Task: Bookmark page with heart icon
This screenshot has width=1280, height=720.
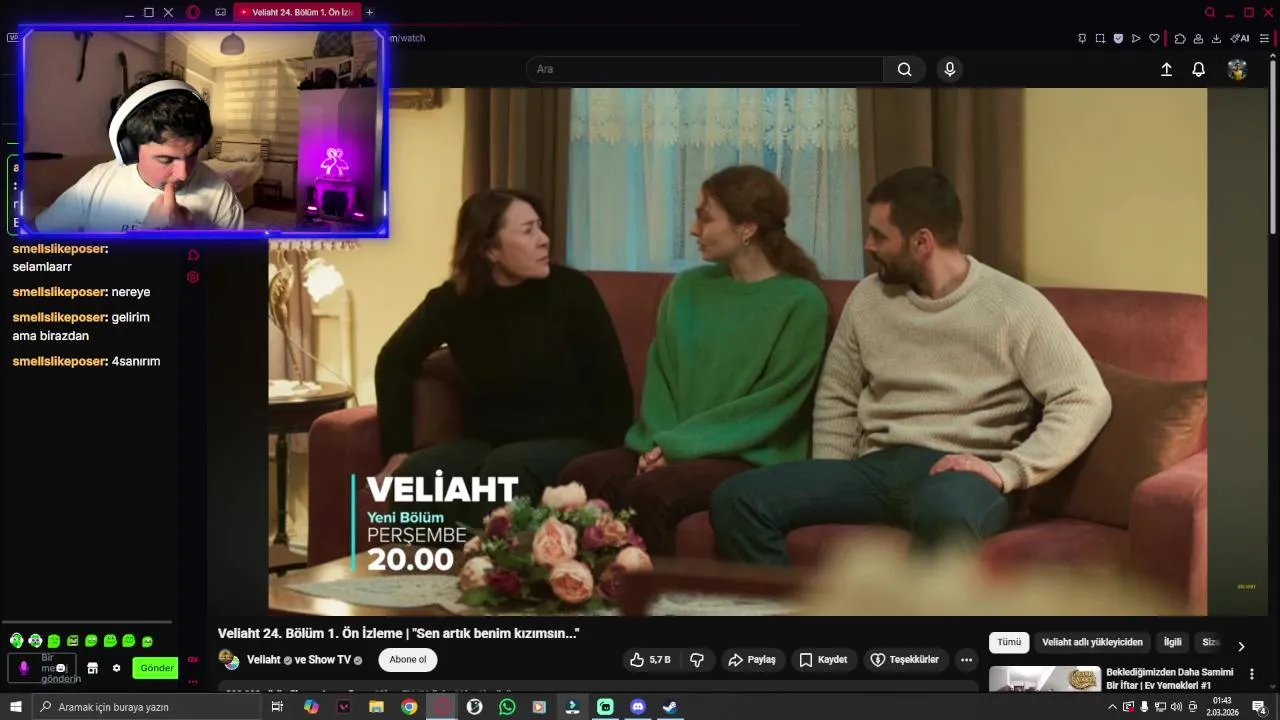Action: 1154,38
